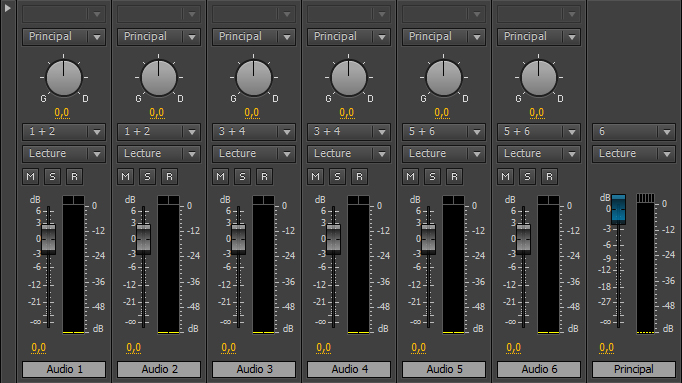The image size is (682, 383).
Task: Click the Audio 2 volume fader handle
Action: pos(144,239)
